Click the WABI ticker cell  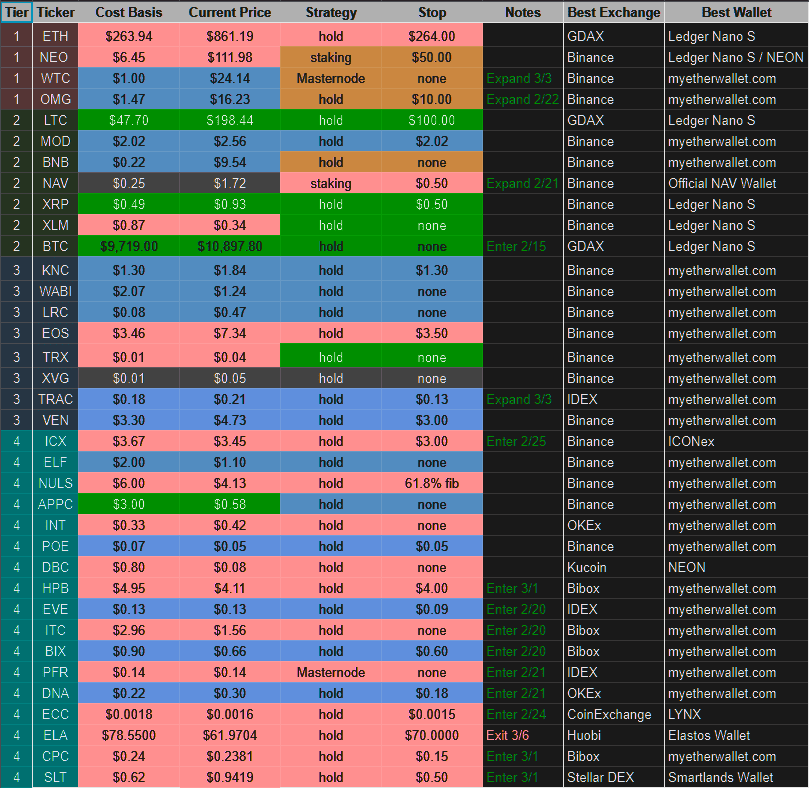click(x=55, y=292)
